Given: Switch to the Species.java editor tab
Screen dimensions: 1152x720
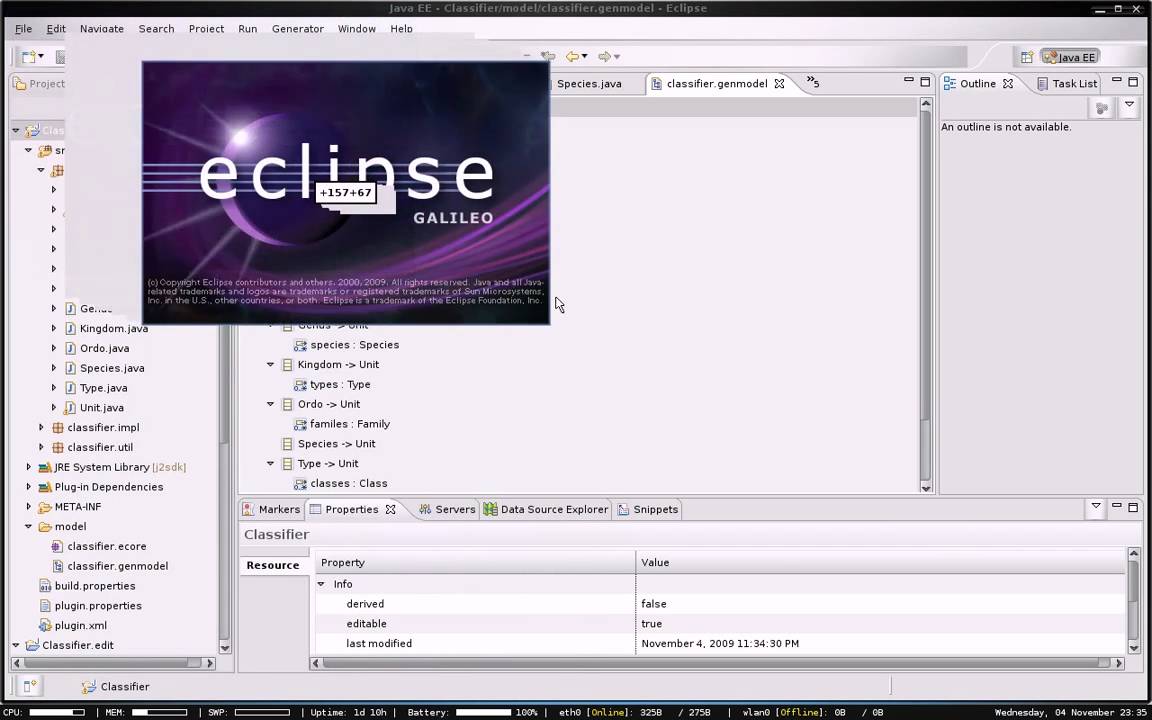Looking at the screenshot, I should click(x=588, y=84).
